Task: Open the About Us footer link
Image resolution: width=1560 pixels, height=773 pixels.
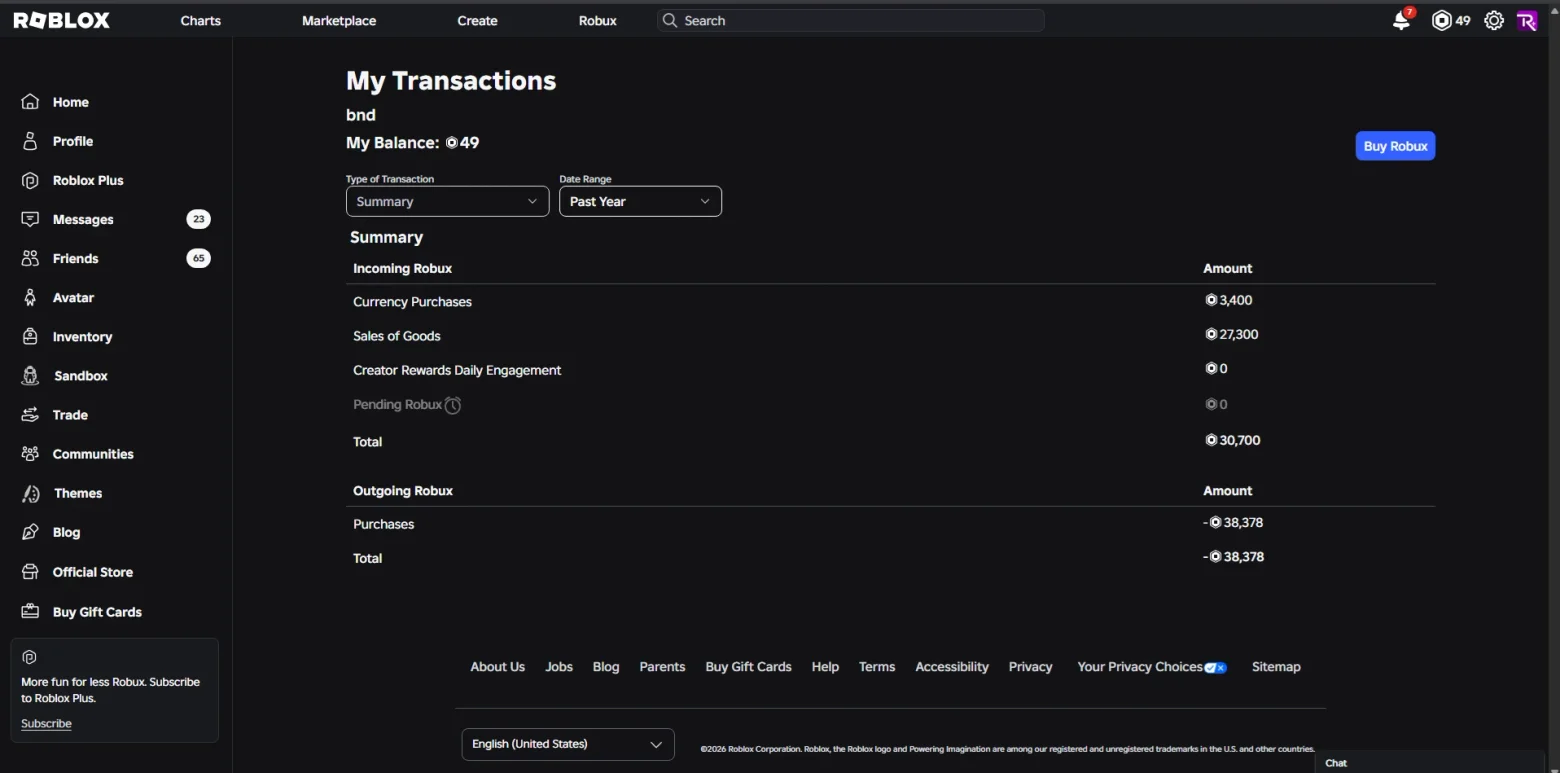Action: tap(497, 667)
